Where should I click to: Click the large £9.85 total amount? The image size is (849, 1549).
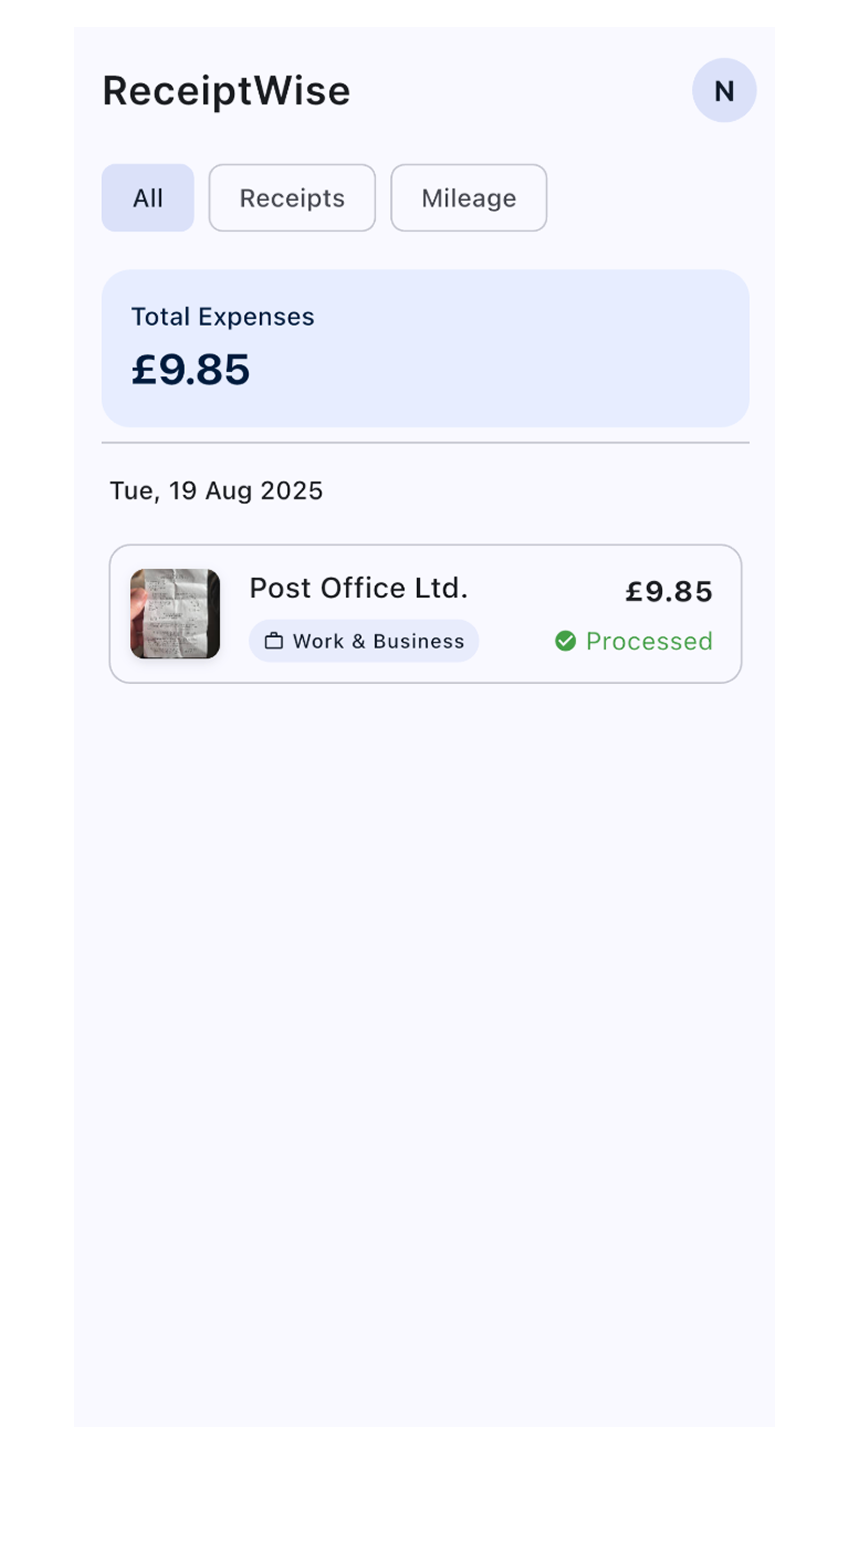click(190, 369)
